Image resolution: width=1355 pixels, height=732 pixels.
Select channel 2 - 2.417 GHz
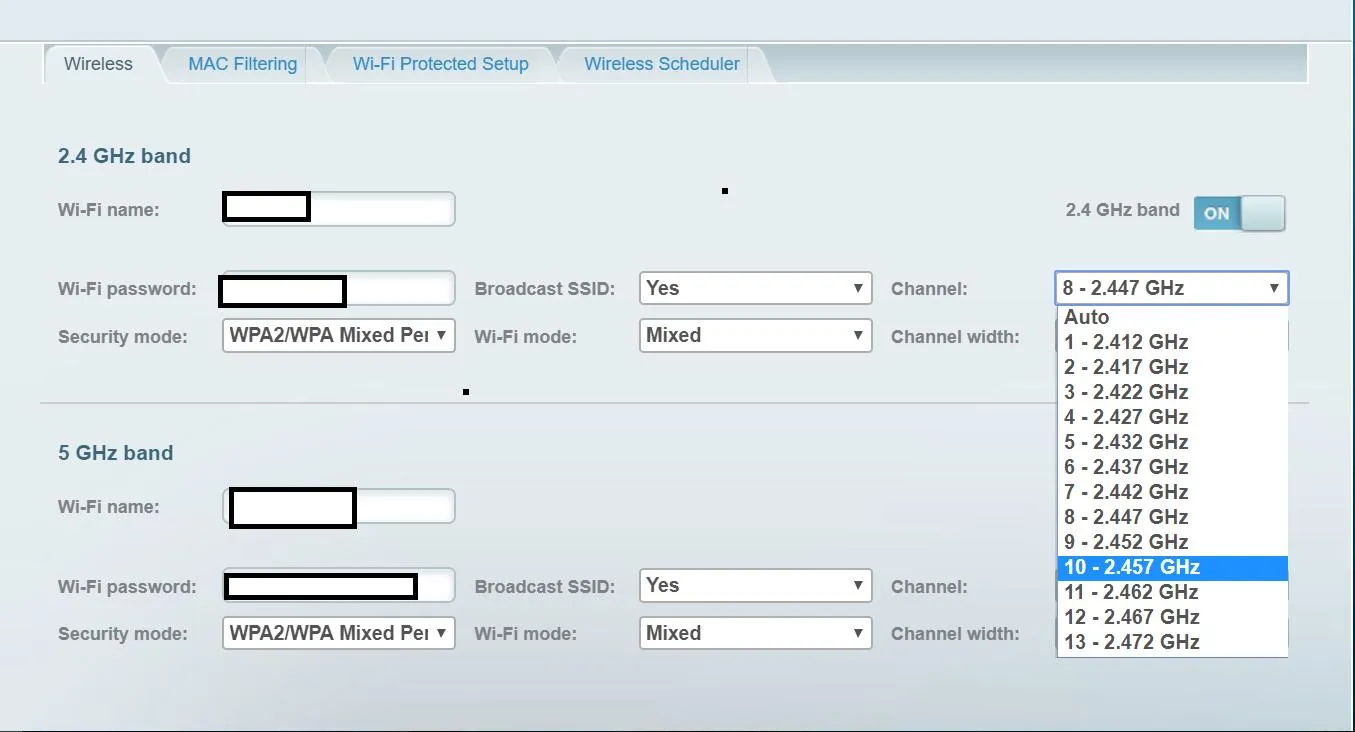click(1172, 367)
